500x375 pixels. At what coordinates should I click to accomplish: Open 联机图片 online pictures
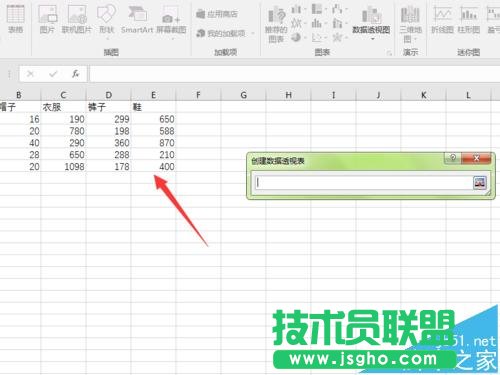(77, 19)
